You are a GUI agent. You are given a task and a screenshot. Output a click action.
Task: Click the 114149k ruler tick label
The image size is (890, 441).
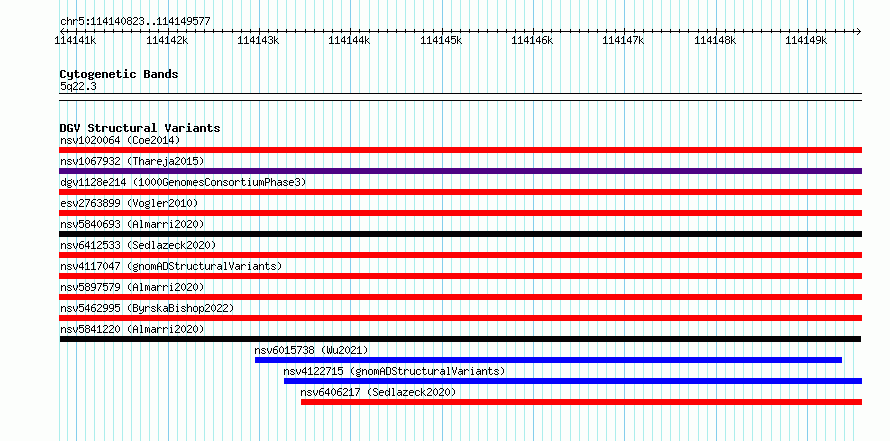click(807, 40)
